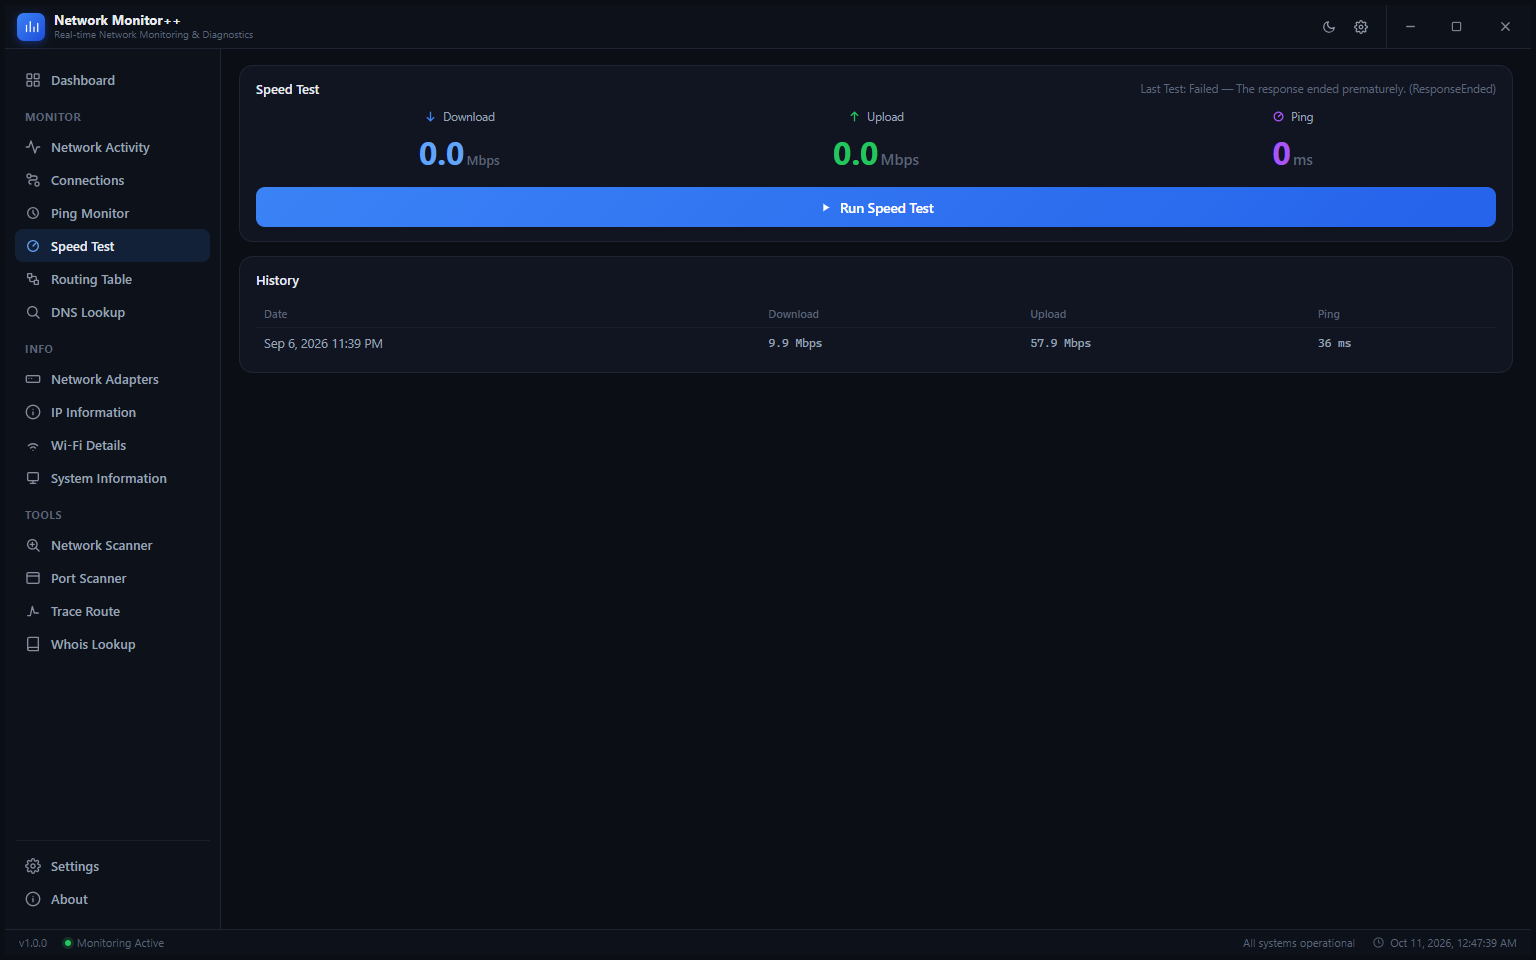Run the speed test
This screenshot has width=1536, height=960.
click(876, 207)
